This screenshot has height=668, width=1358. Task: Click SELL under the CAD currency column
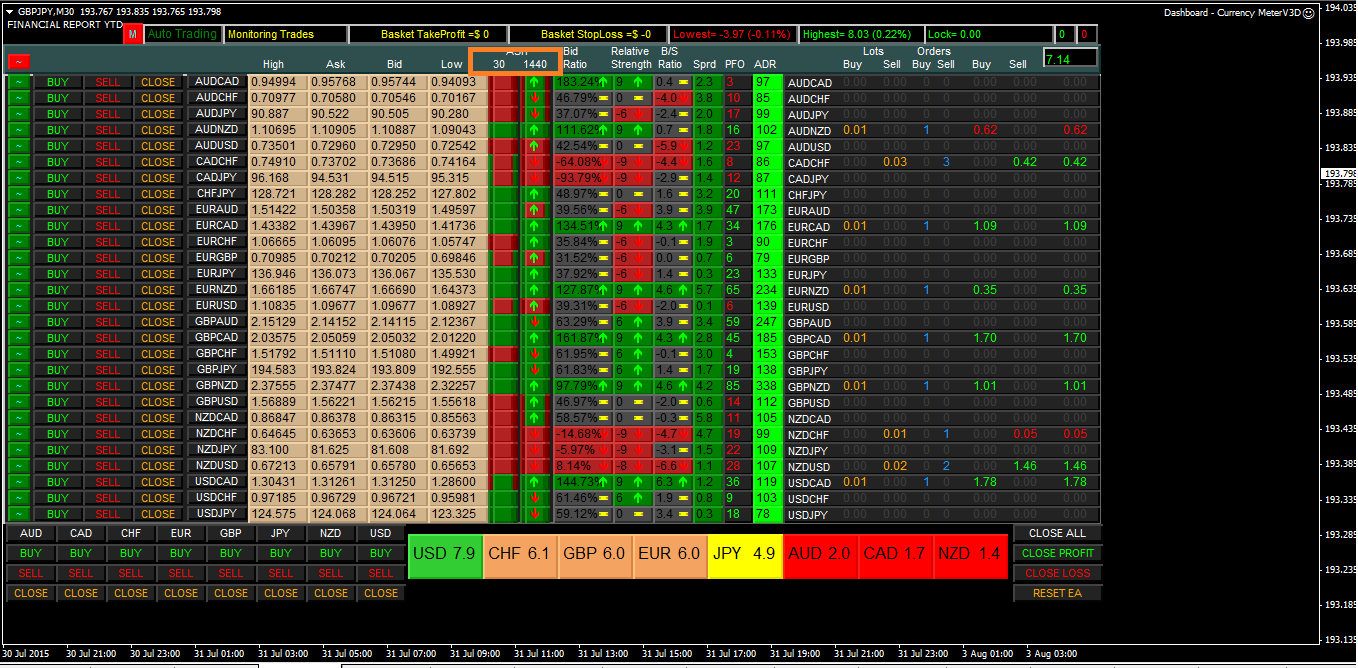tap(81, 573)
